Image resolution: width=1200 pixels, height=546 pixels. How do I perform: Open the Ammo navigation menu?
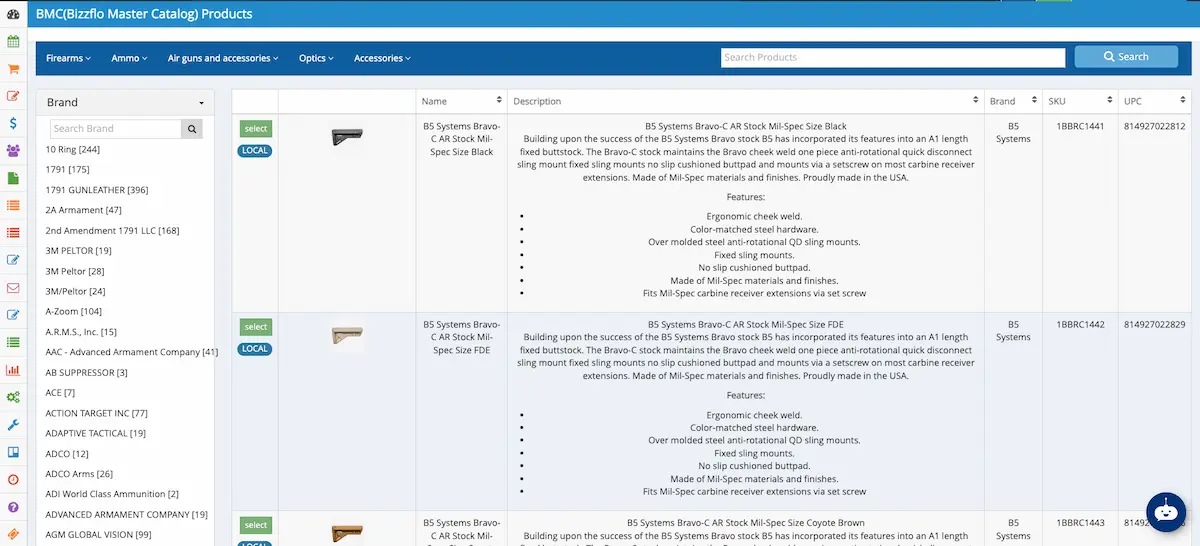point(129,58)
